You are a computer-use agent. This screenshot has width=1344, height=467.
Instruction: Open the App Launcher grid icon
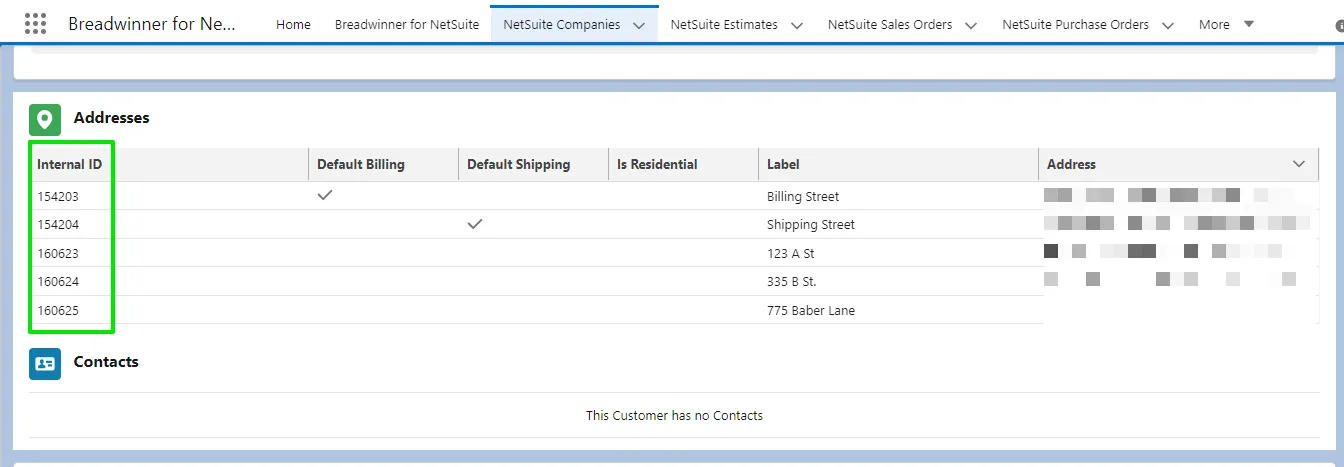pyautogui.click(x=35, y=24)
